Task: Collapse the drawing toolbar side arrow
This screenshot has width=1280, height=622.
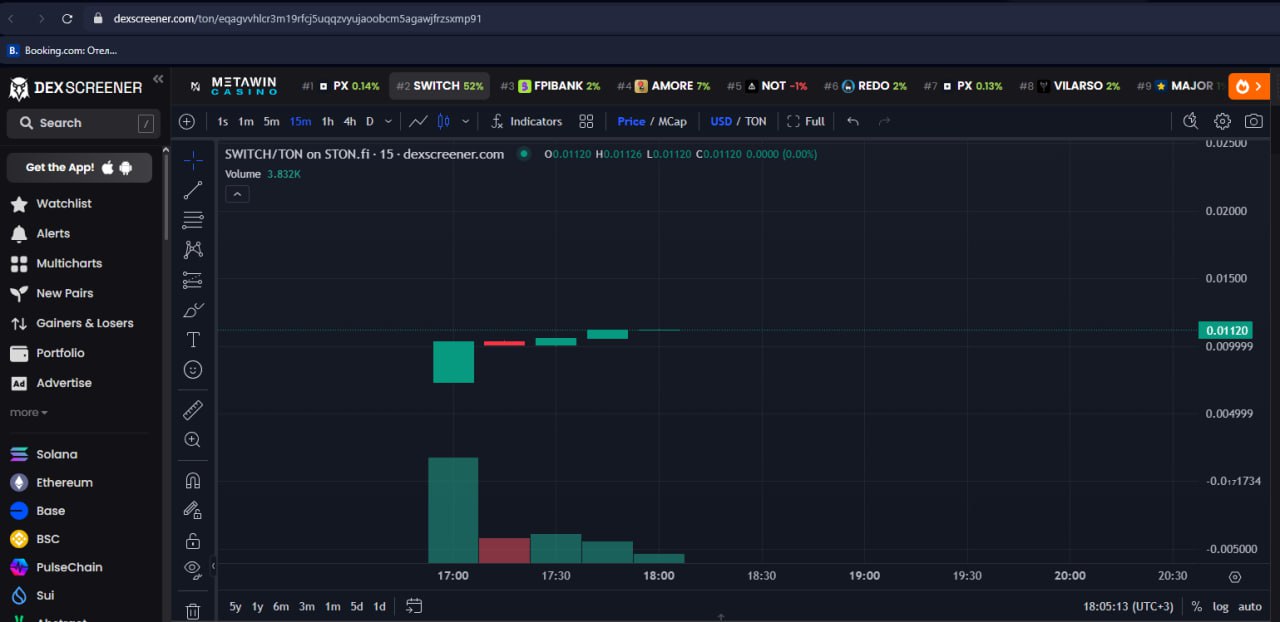Action: pos(213,566)
